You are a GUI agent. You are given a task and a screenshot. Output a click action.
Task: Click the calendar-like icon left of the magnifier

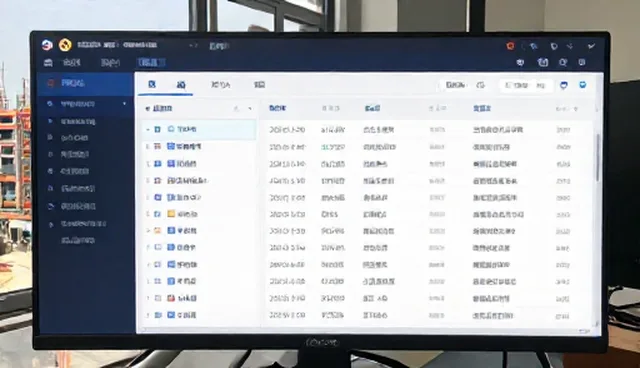[x=542, y=62]
